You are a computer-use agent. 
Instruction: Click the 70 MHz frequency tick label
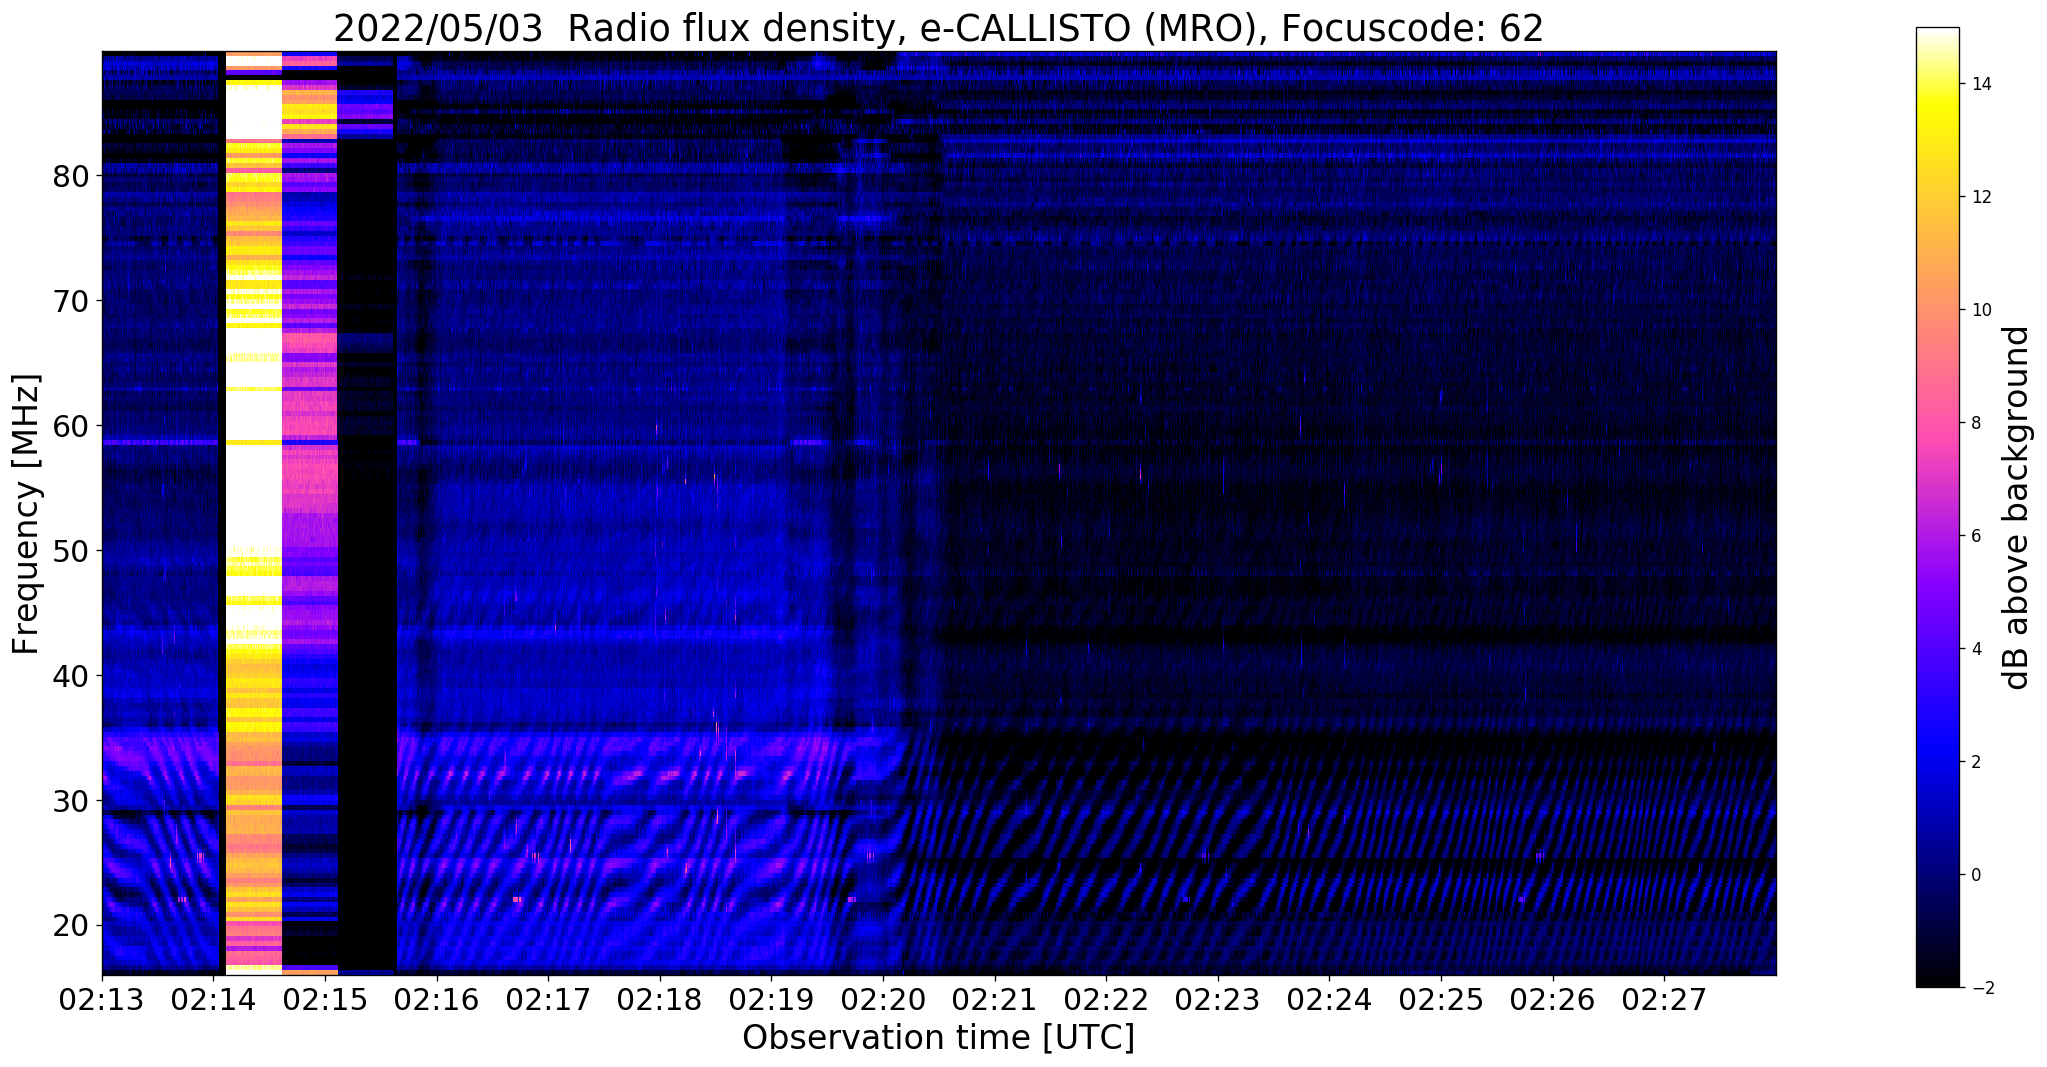pyautogui.click(x=72, y=301)
